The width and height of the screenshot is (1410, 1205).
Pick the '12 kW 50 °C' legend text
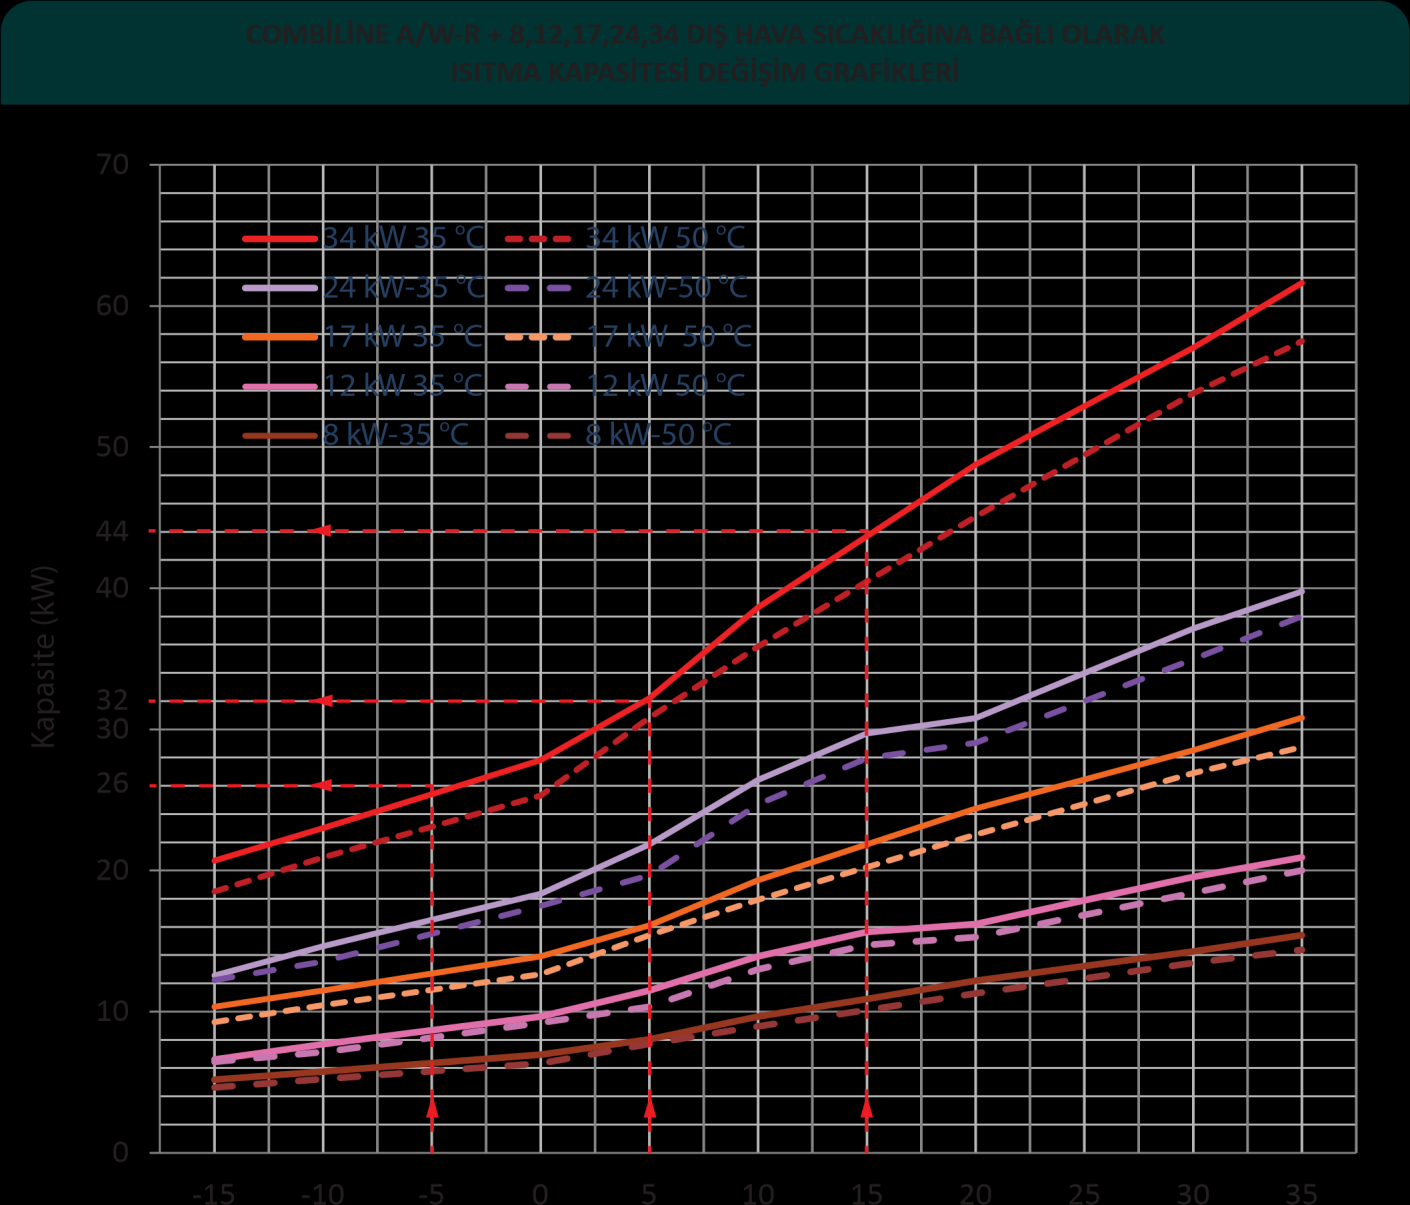click(x=666, y=385)
